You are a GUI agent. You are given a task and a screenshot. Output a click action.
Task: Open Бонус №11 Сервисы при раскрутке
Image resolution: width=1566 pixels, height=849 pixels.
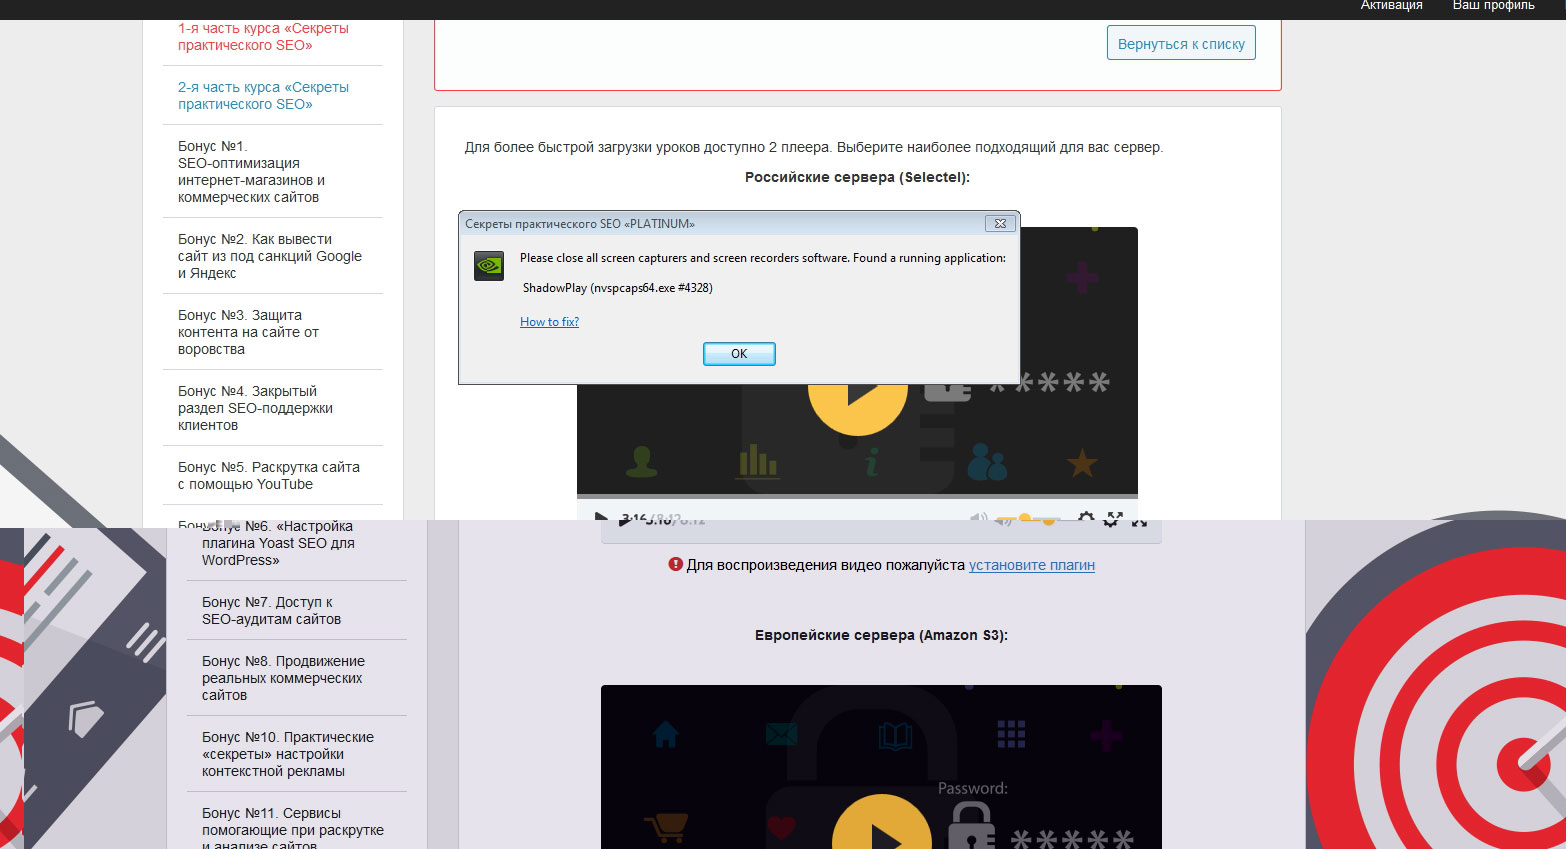(x=293, y=829)
